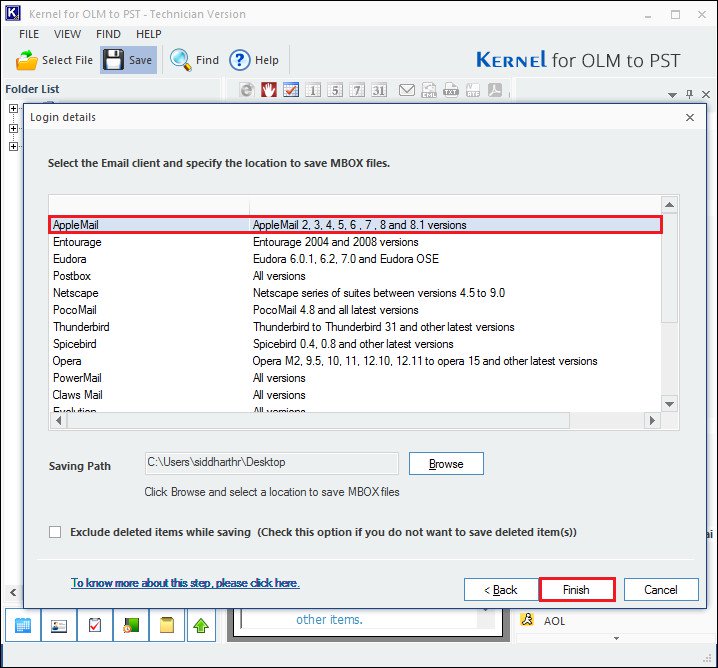
Task: Click the Back button
Action: tap(501, 590)
